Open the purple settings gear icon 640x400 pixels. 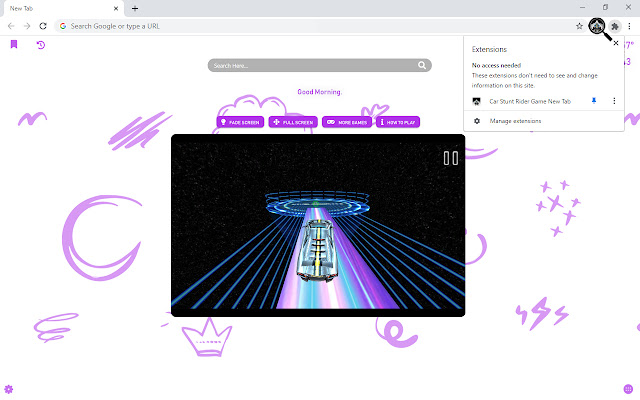pyautogui.click(x=9, y=389)
